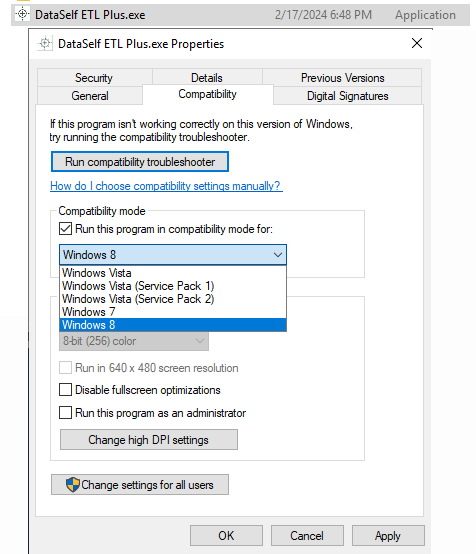
Task: Collapse the Windows 8 compatibility dropdown arrow
Action: (x=278, y=255)
